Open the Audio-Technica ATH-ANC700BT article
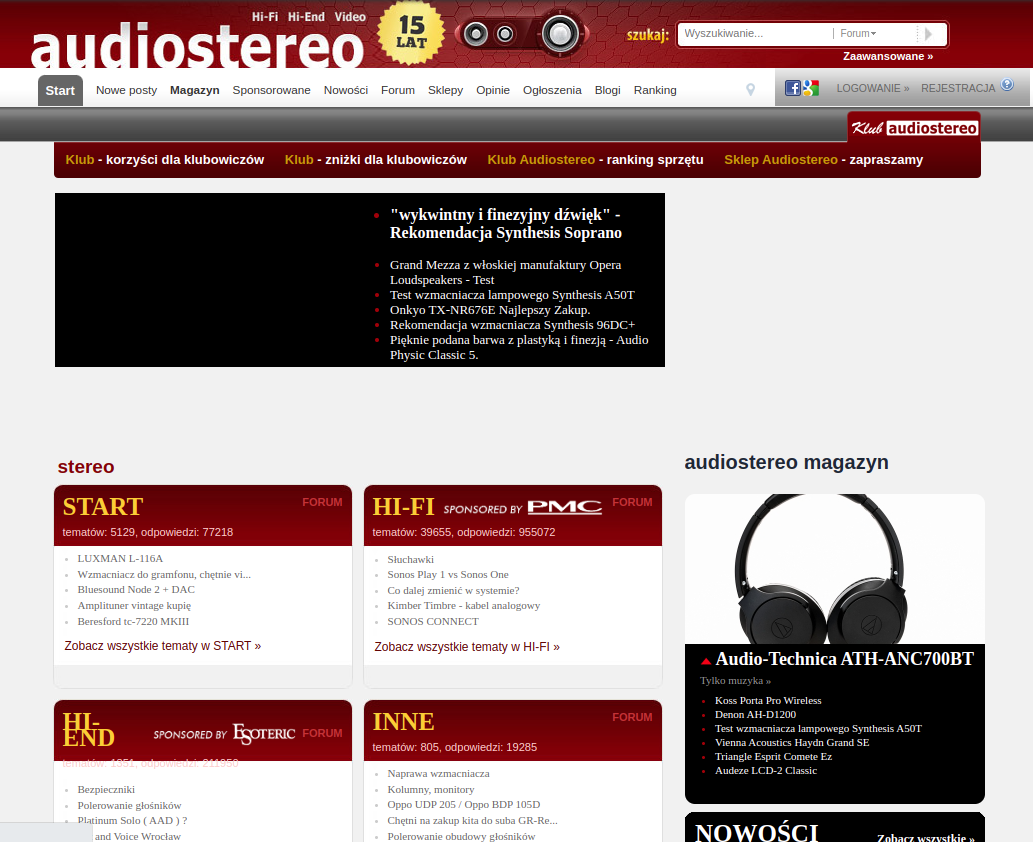 tap(845, 659)
